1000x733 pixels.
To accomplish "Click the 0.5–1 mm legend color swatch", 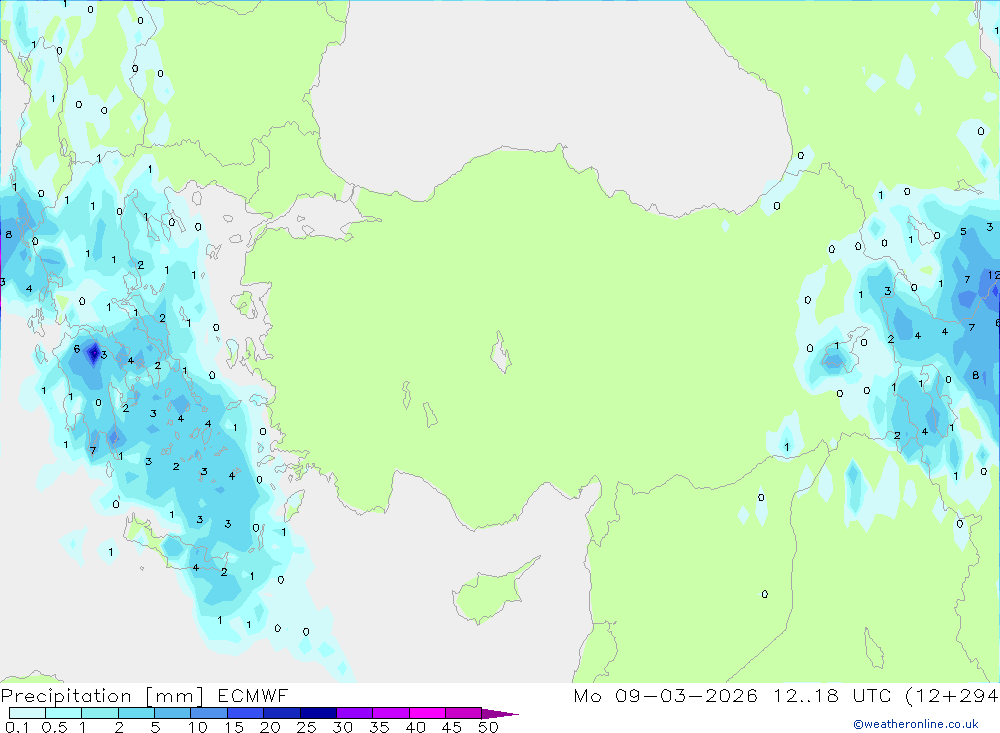I will (64, 713).
